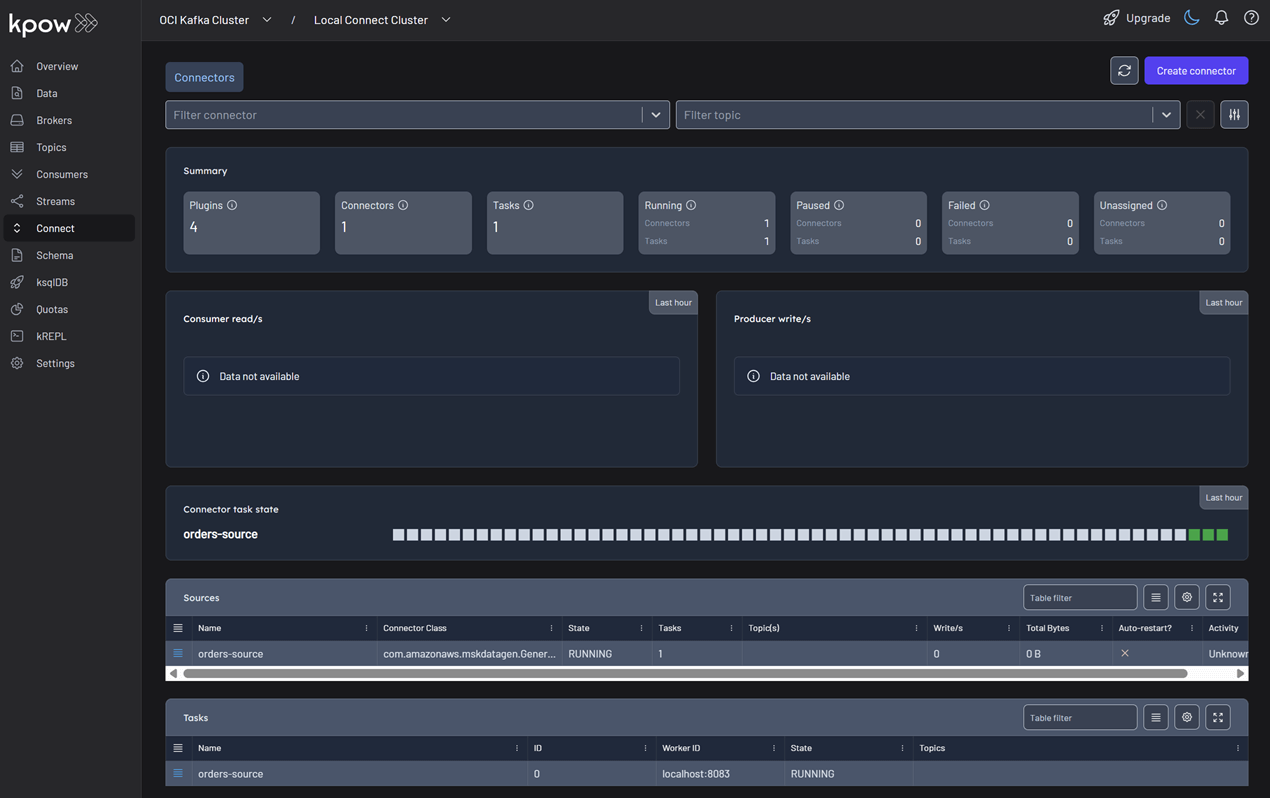Click the notifications bell icon
The height and width of the screenshot is (798, 1270).
[x=1221, y=18]
